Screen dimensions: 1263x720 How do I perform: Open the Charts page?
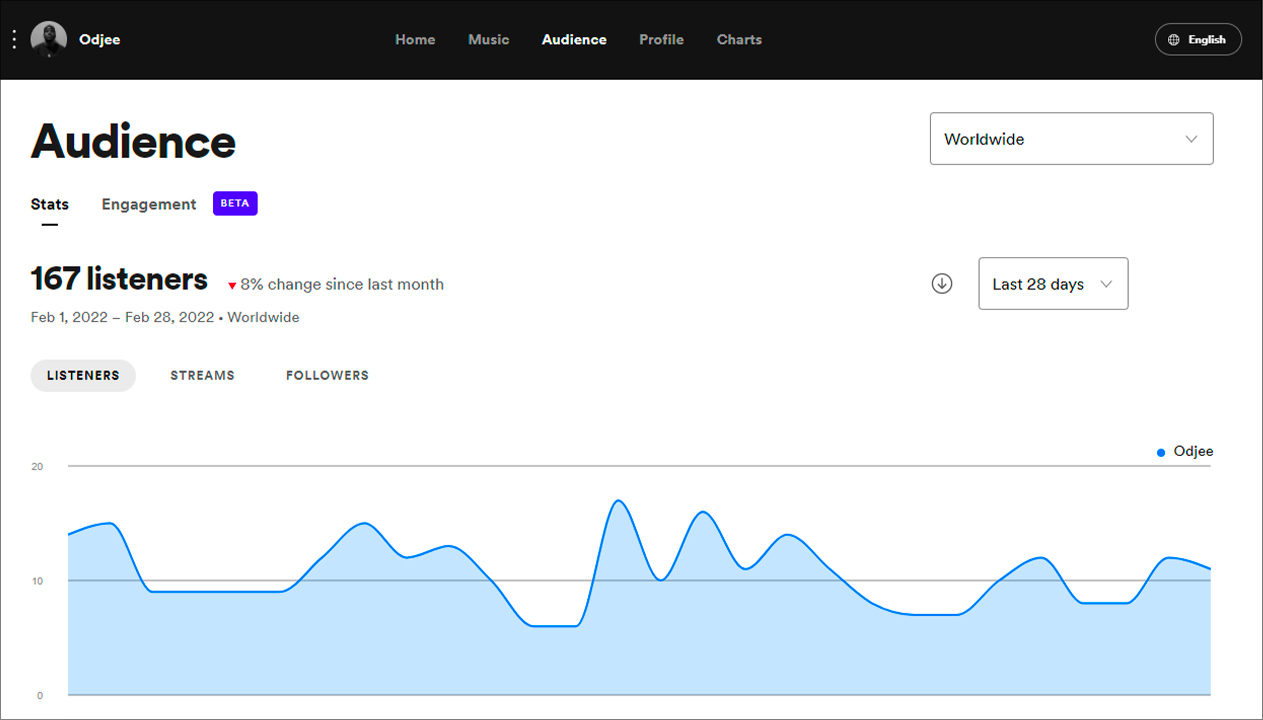coord(739,40)
